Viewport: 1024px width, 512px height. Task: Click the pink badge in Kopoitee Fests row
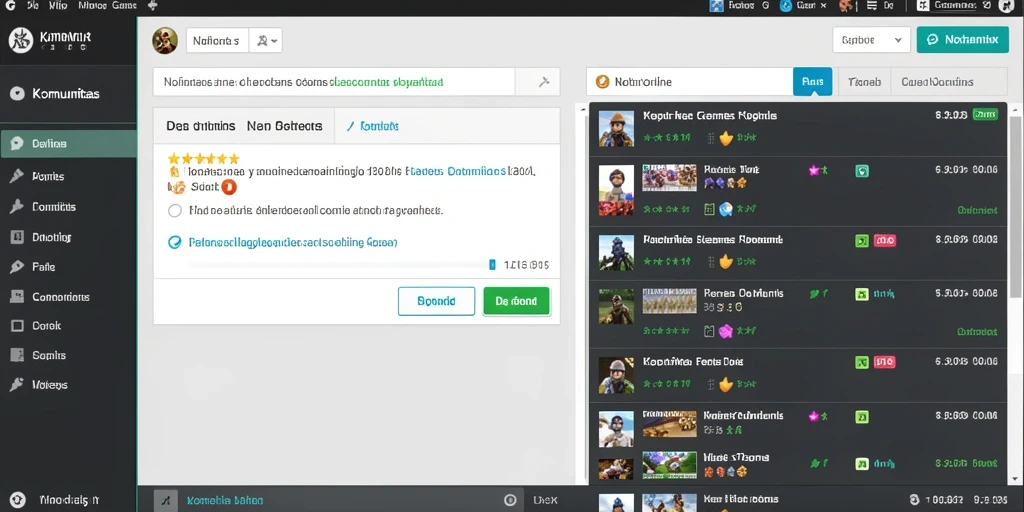[x=884, y=362]
